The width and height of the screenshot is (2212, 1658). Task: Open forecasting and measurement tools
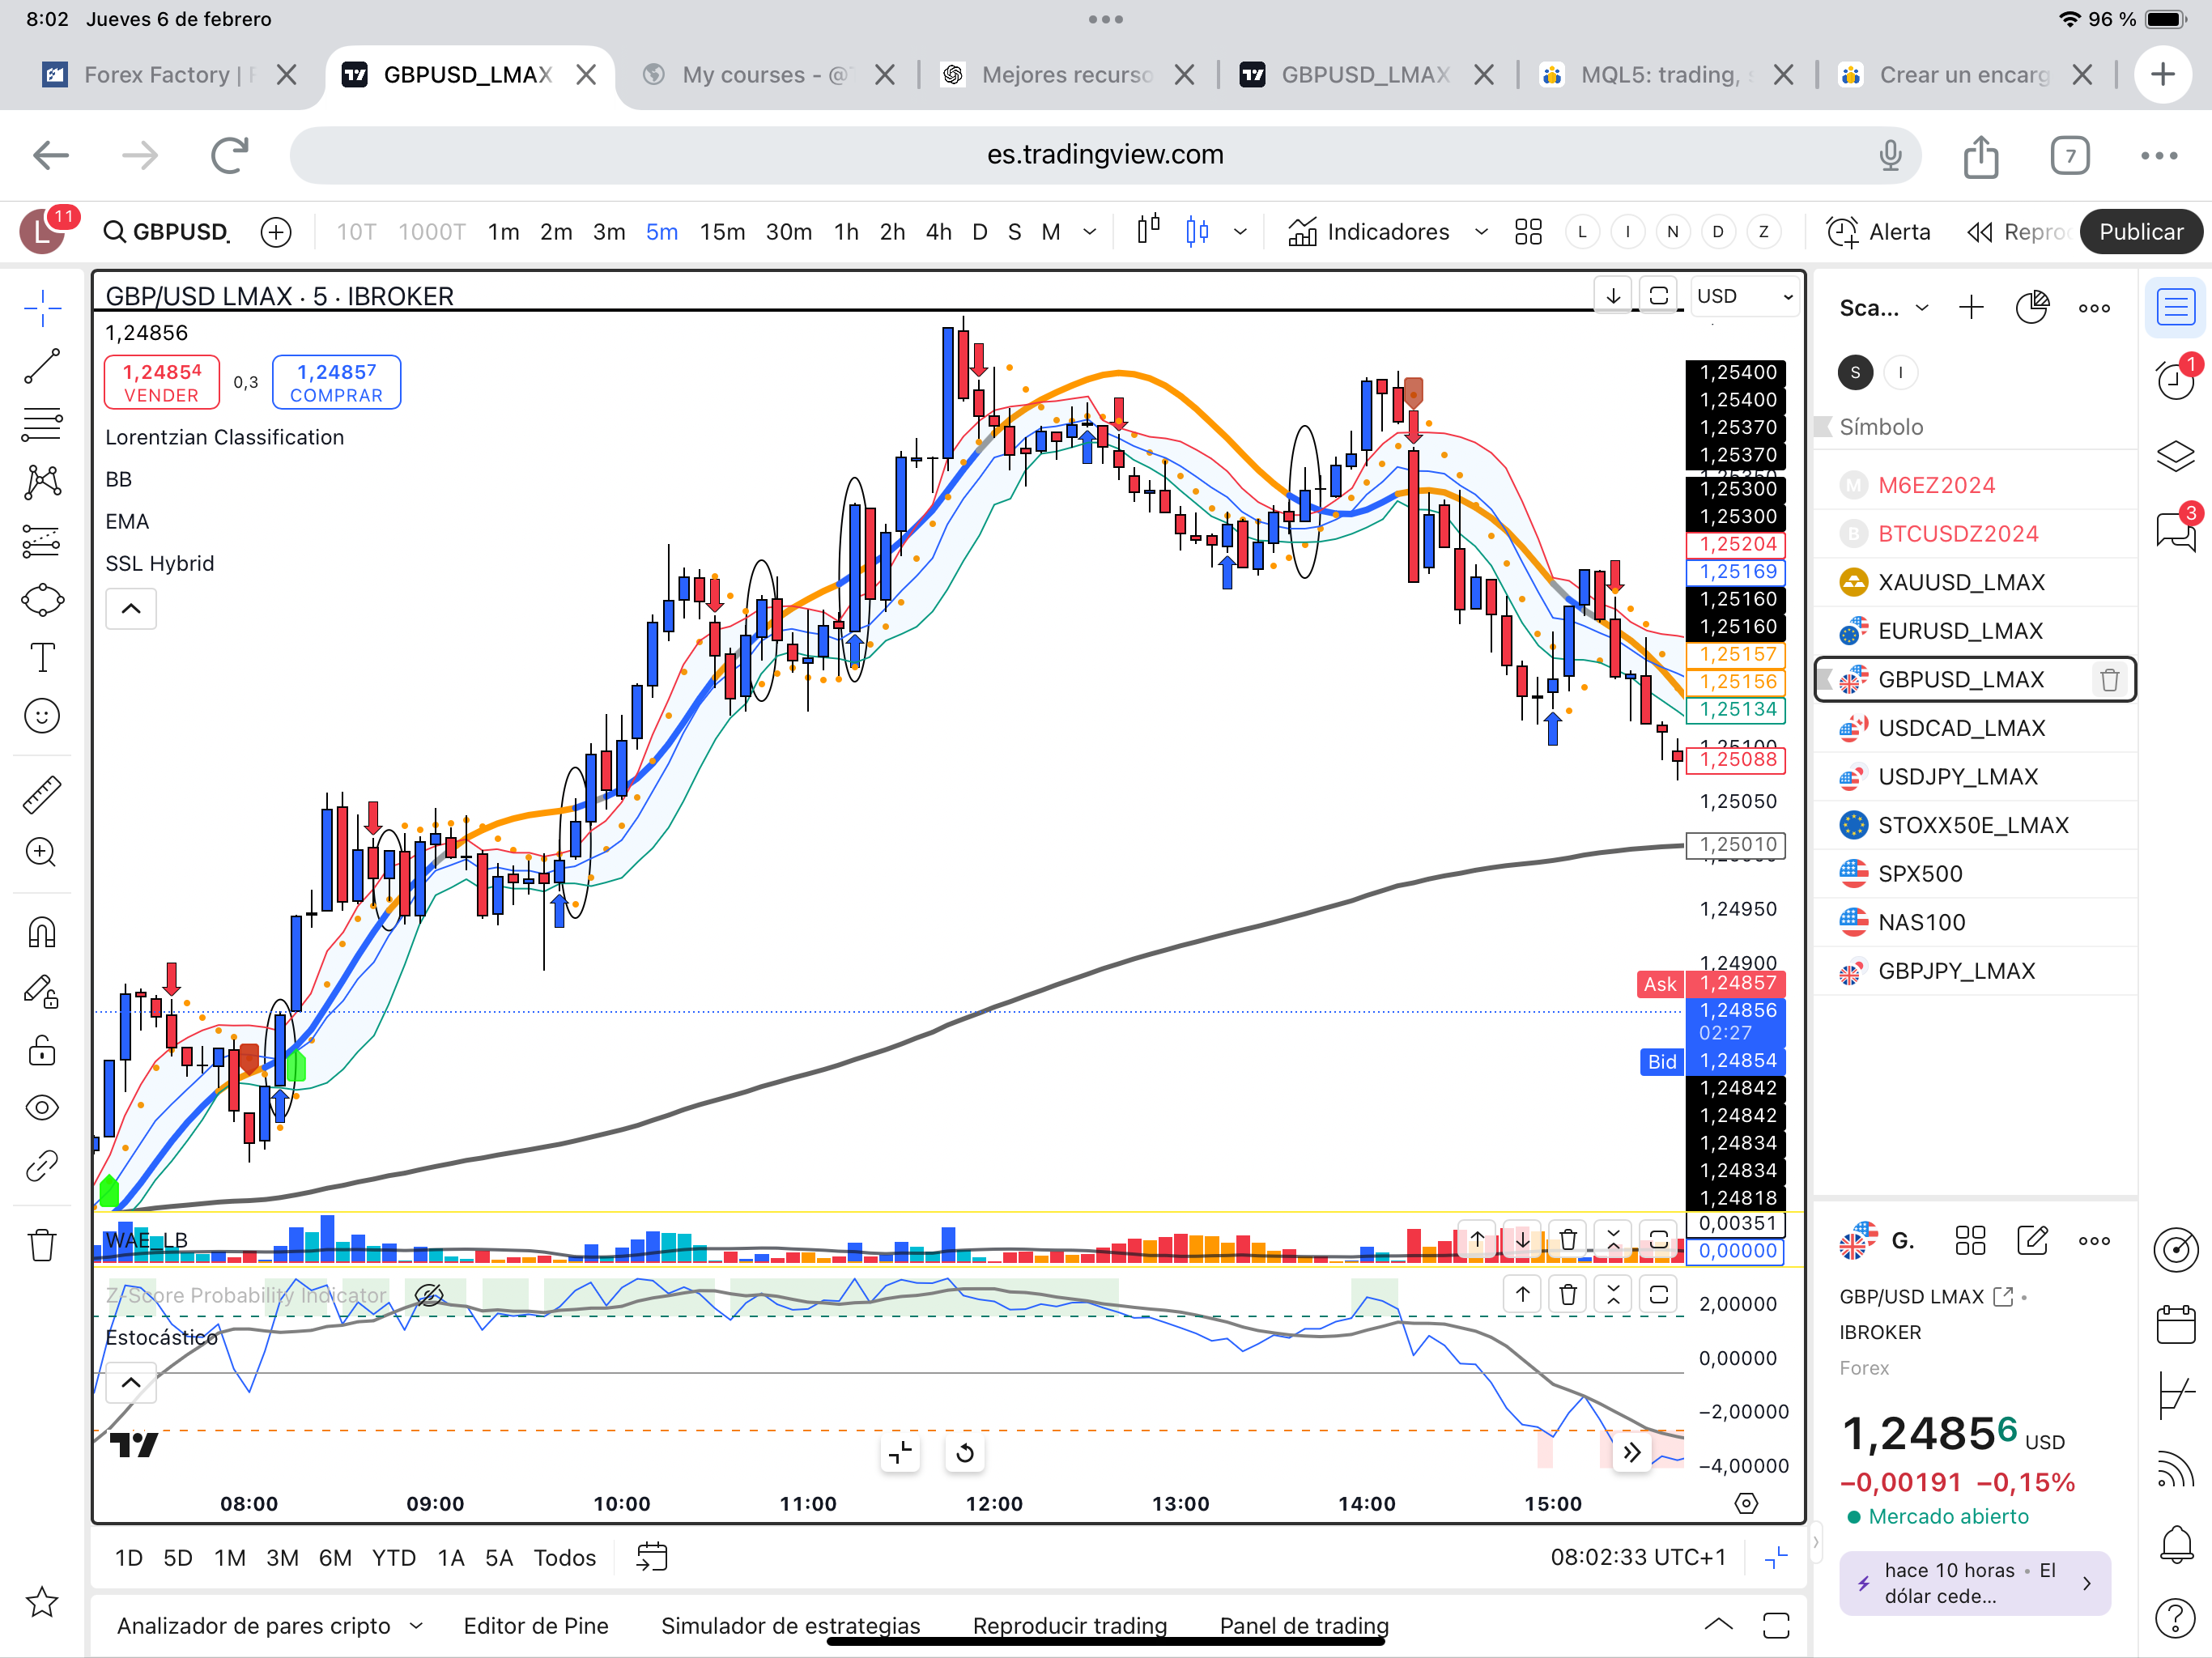(42, 541)
